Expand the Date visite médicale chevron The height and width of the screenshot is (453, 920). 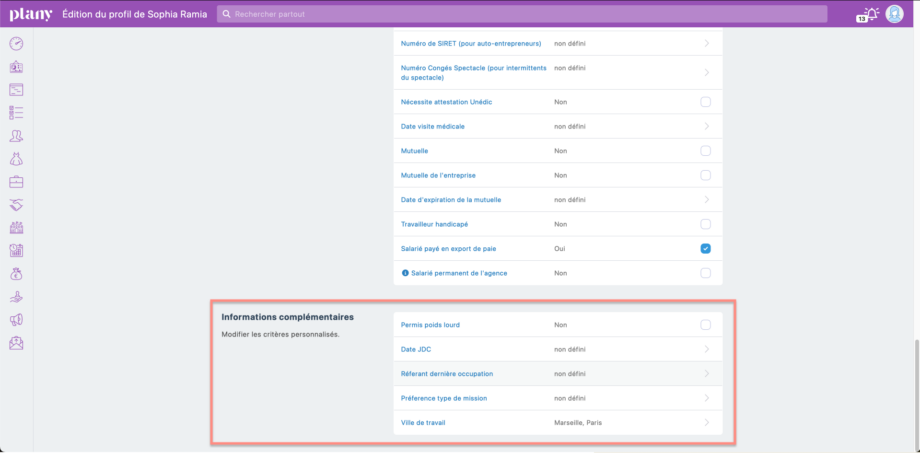(706, 127)
